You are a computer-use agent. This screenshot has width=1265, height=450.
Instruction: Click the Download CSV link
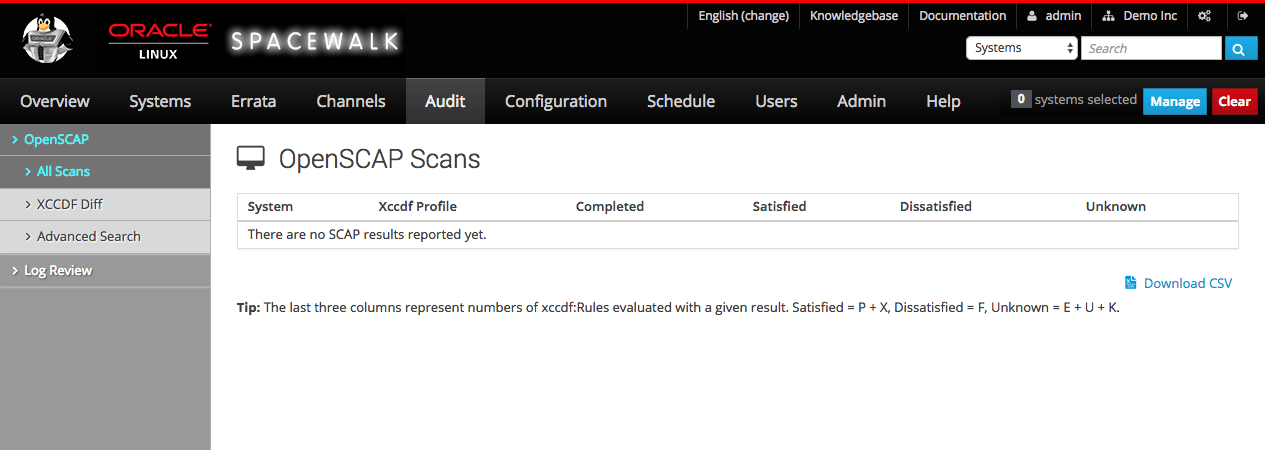pyautogui.click(x=1188, y=283)
